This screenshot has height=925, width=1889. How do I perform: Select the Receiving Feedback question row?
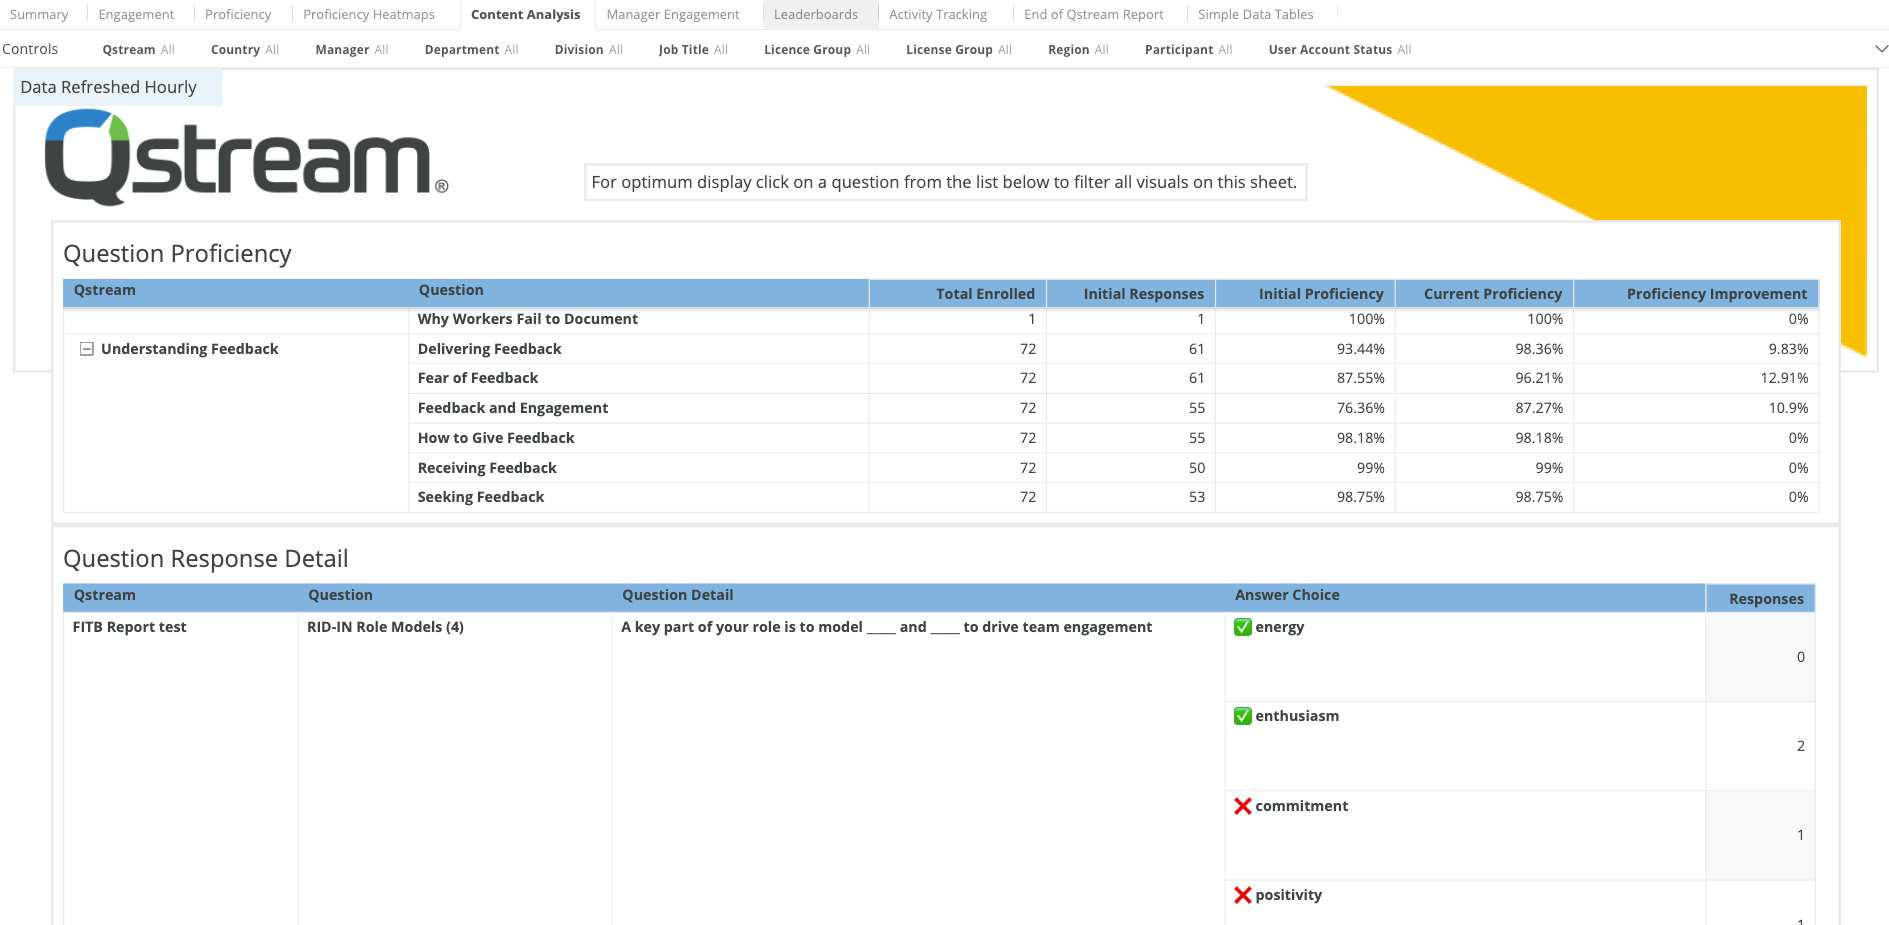[487, 467]
